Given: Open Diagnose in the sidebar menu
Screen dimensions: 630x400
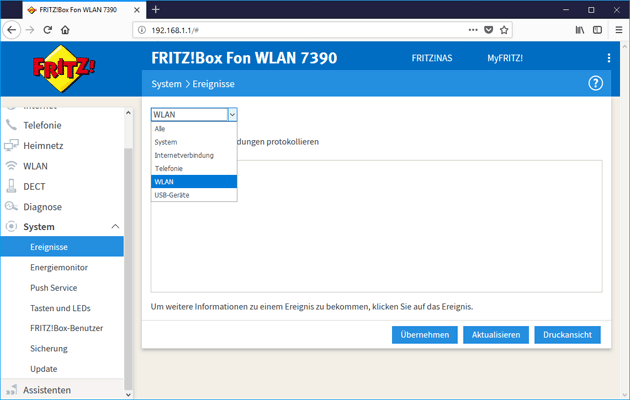Looking at the screenshot, I should pyautogui.click(x=43, y=207).
